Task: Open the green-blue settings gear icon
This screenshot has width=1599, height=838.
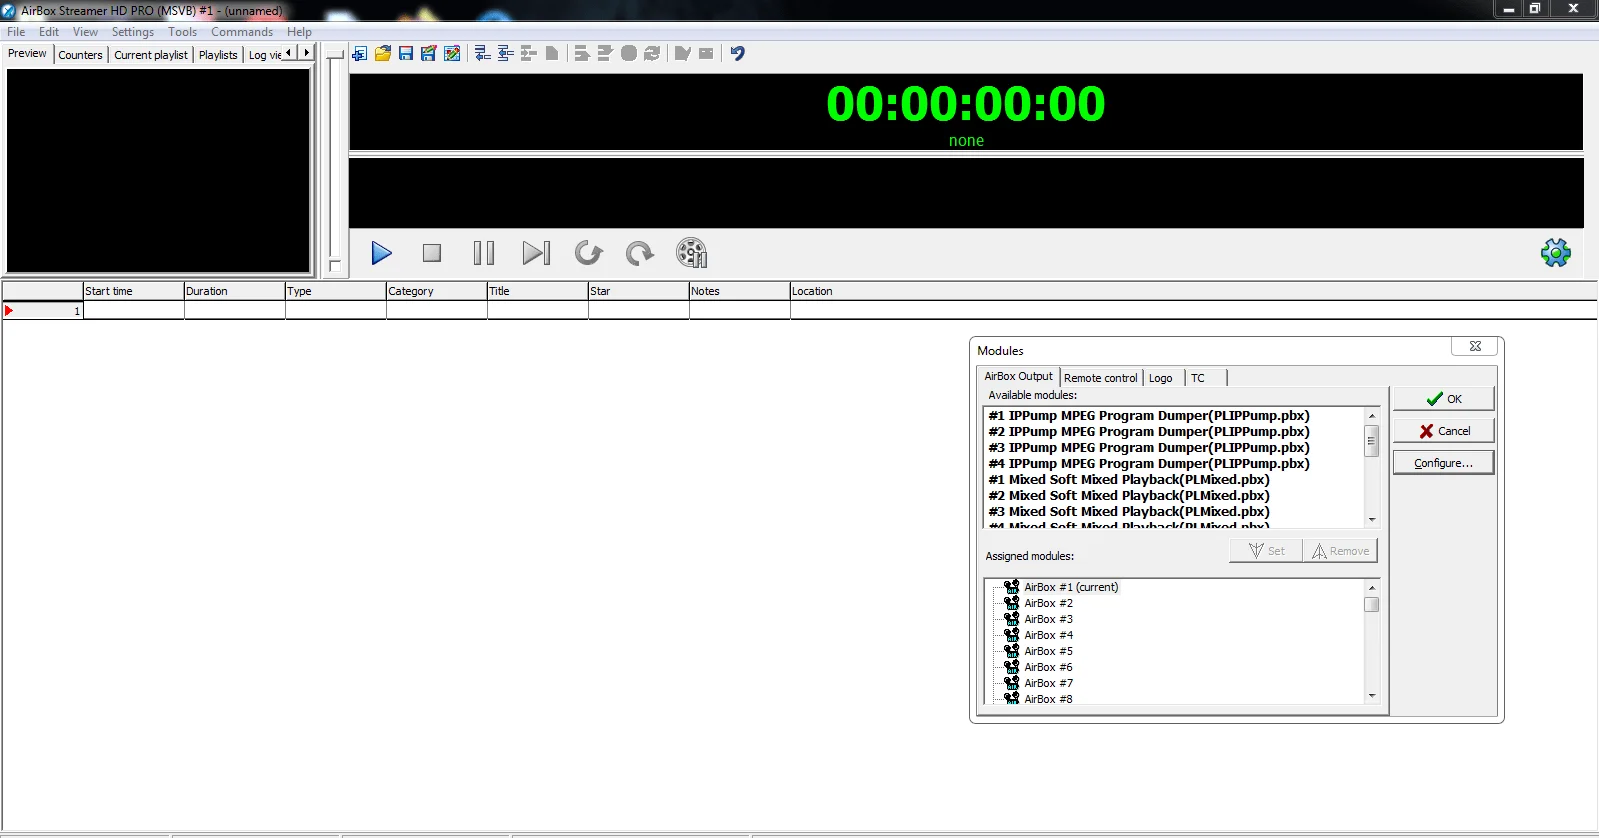Action: [x=1555, y=253]
